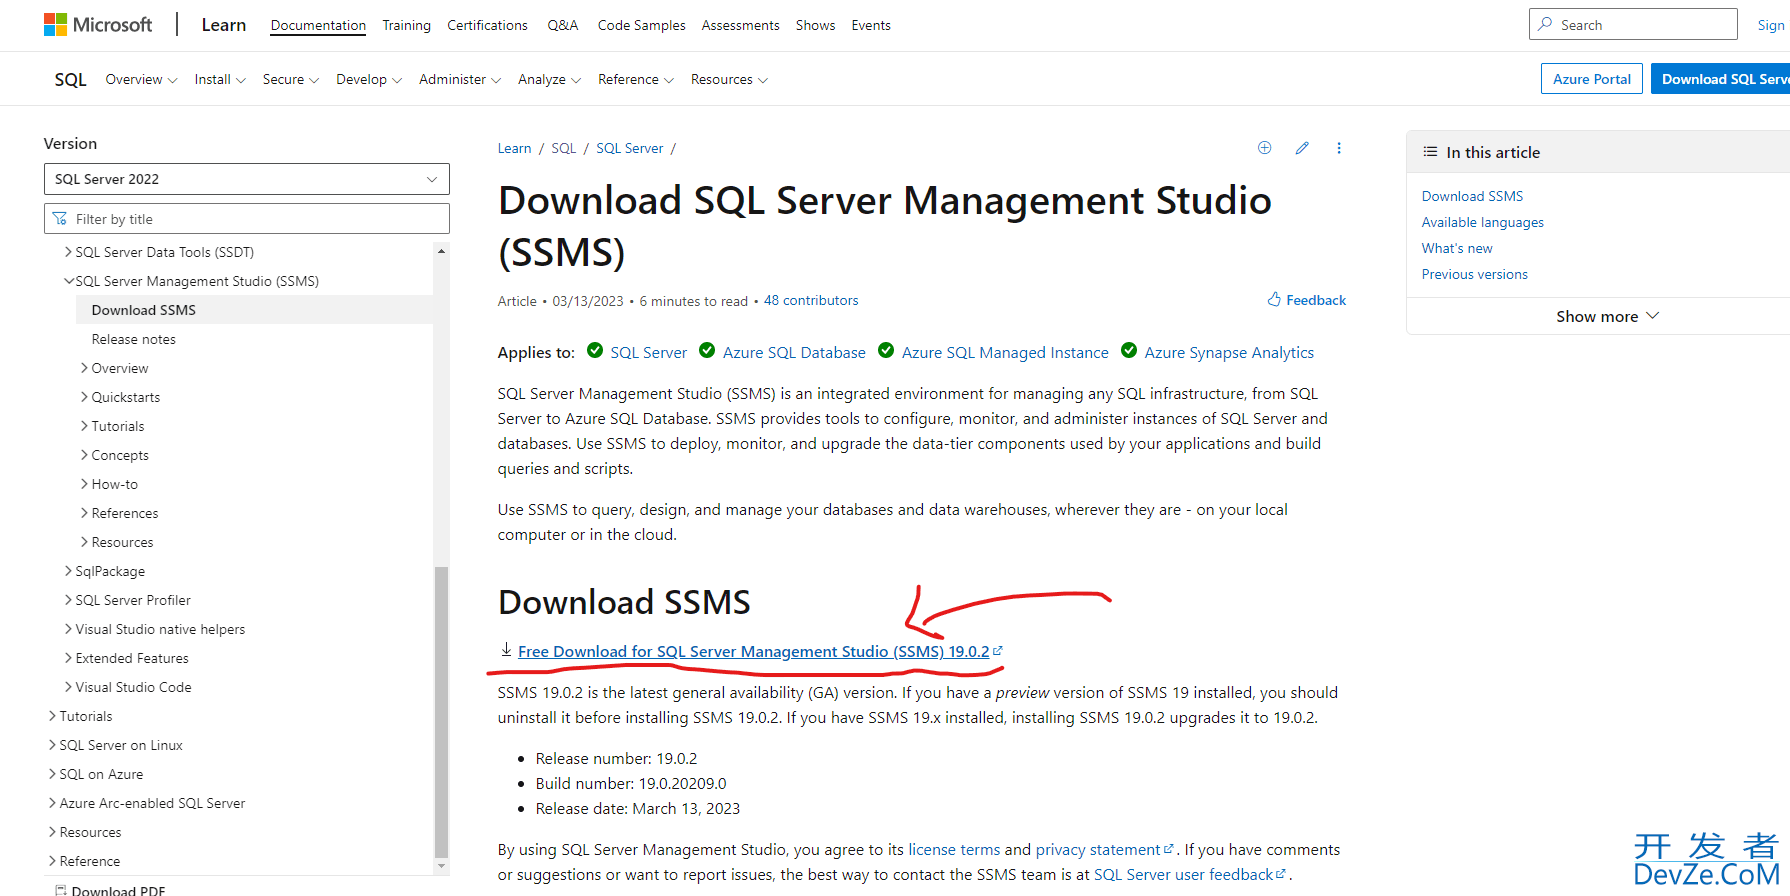Expand the SQL Server Profiler node
Image resolution: width=1790 pixels, height=896 pixels.
(68, 600)
